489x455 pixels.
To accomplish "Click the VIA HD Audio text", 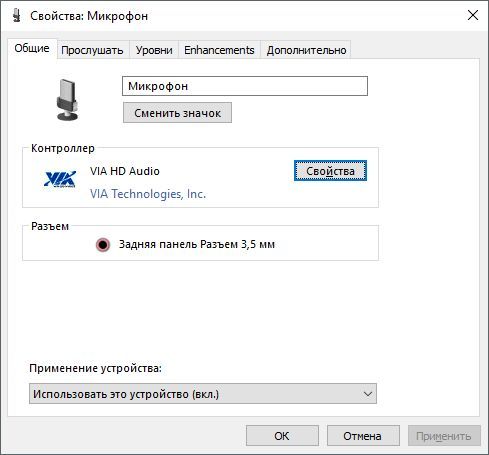I will [x=125, y=171].
